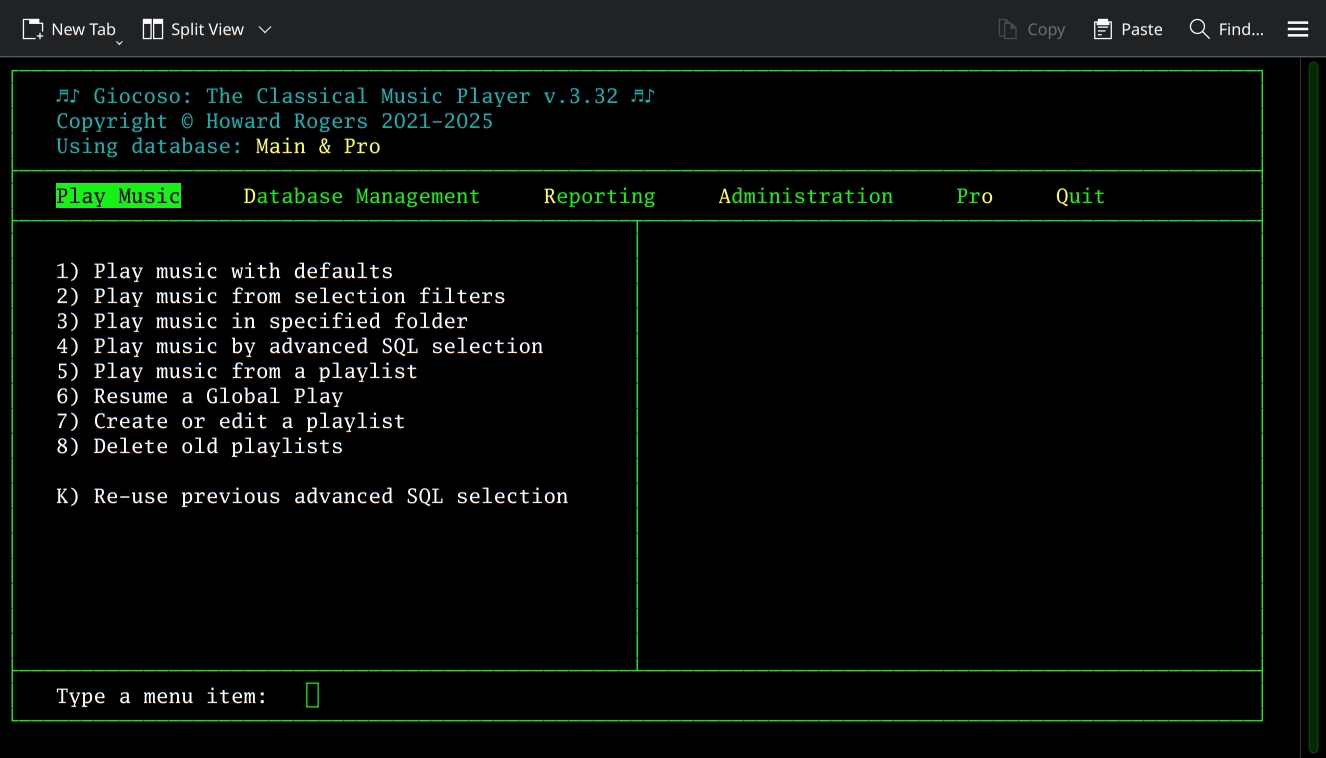1326x758 pixels.
Task: Click the terminal scrollbar on the right
Action: (1312, 400)
